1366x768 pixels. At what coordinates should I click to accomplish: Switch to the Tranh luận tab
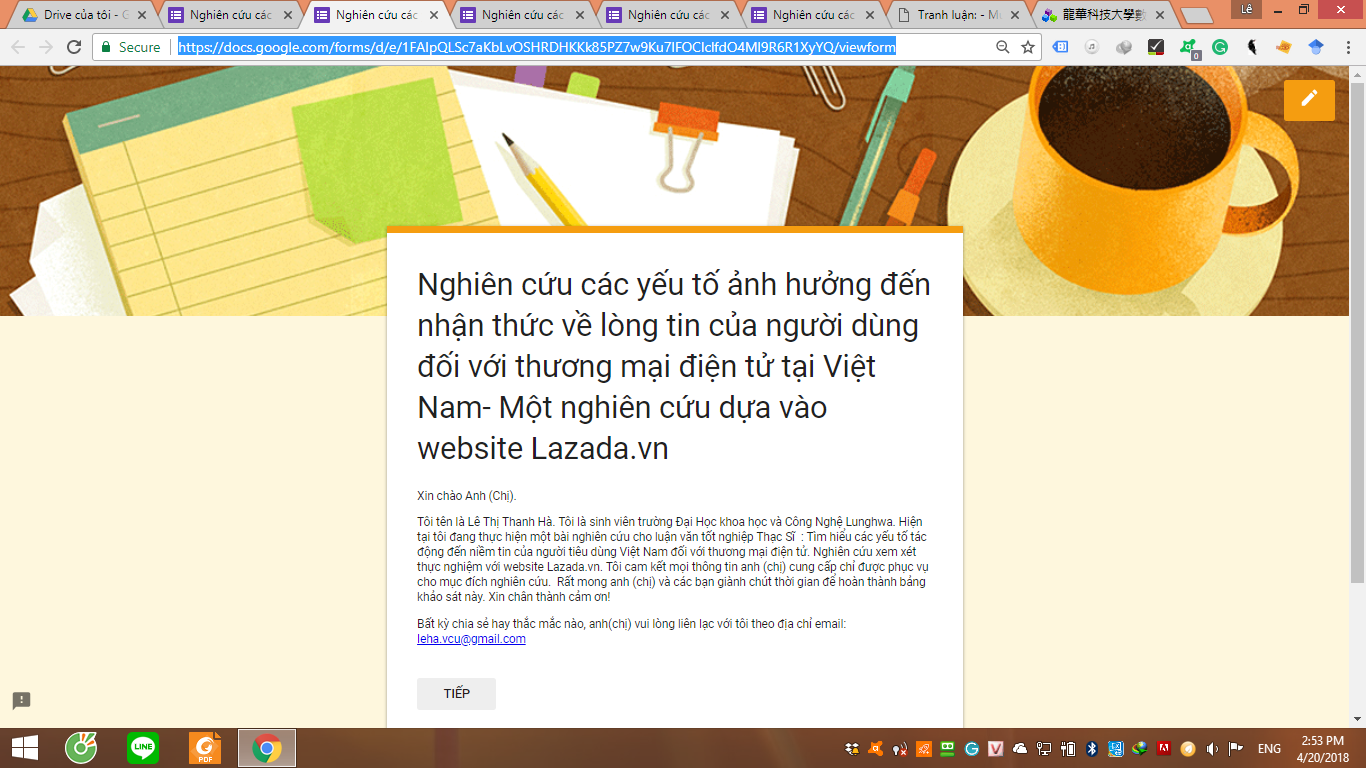pos(958,15)
